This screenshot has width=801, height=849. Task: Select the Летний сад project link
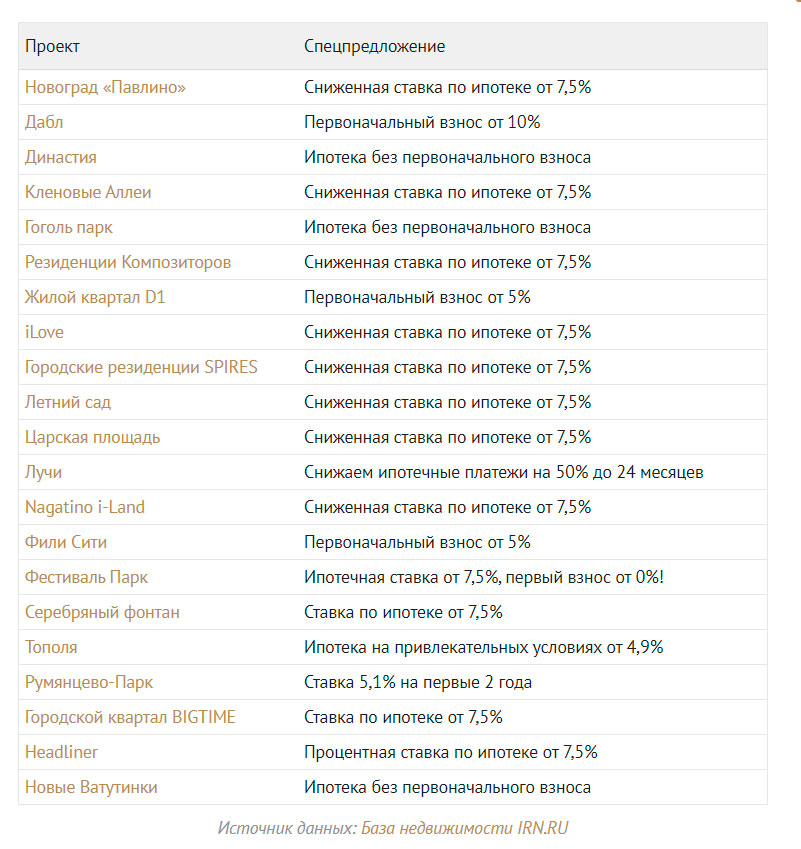(68, 402)
